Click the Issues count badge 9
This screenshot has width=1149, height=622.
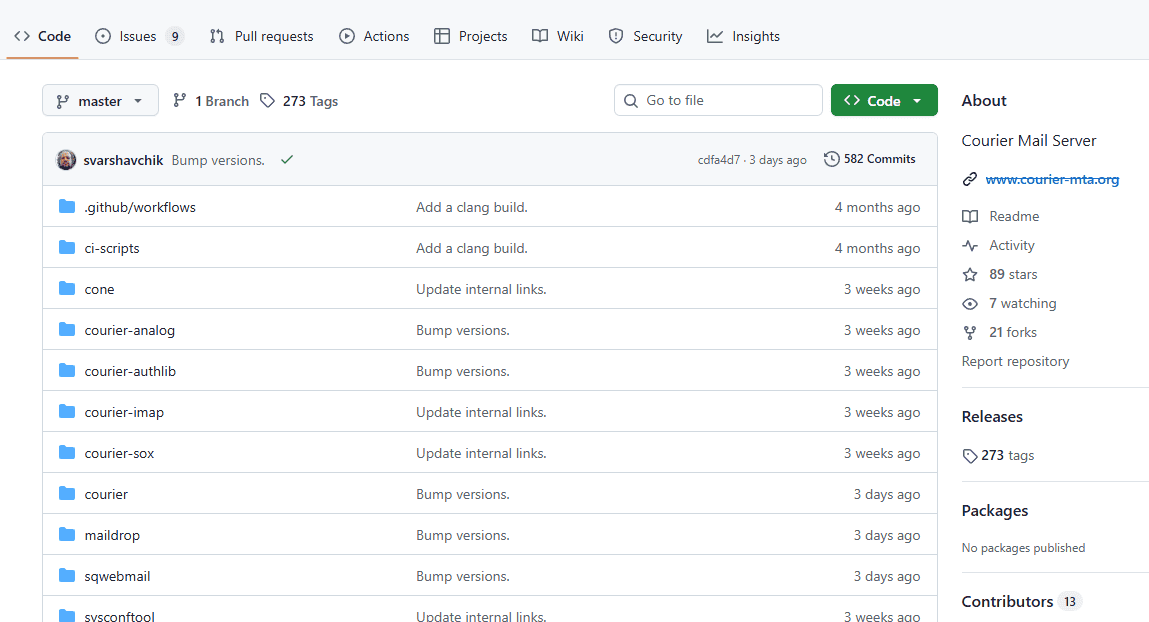pos(174,36)
